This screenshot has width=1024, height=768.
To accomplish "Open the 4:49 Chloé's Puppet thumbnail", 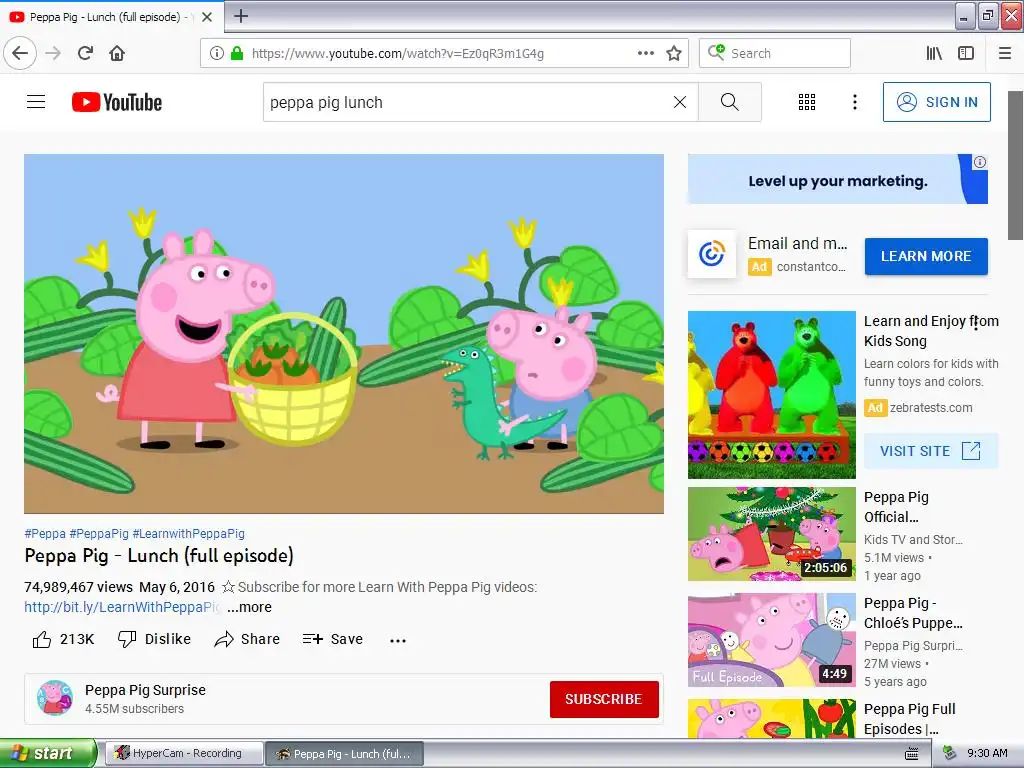I will pyautogui.click(x=771, y=640).
